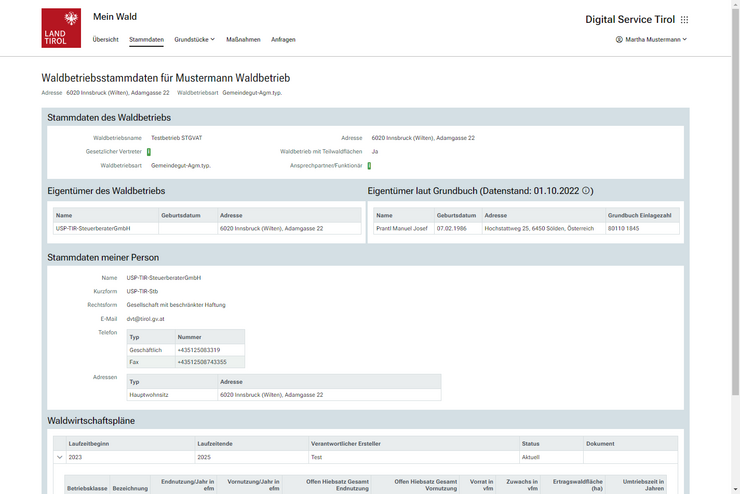Click the Laufzeitende value 2025
Viewport: 740px width, 494px height.
coord(204,457)
